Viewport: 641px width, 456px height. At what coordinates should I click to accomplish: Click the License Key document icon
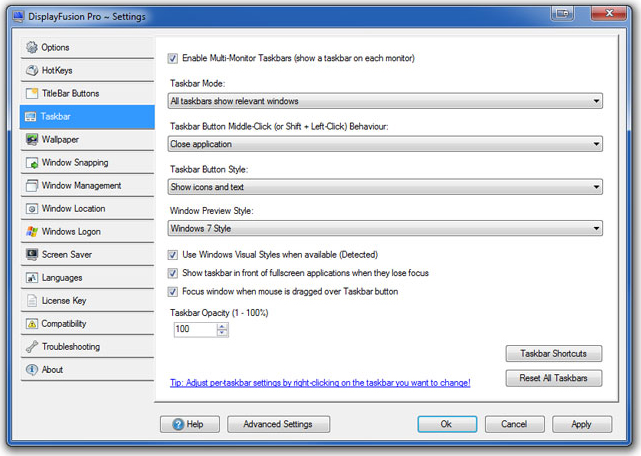(31, 301)
